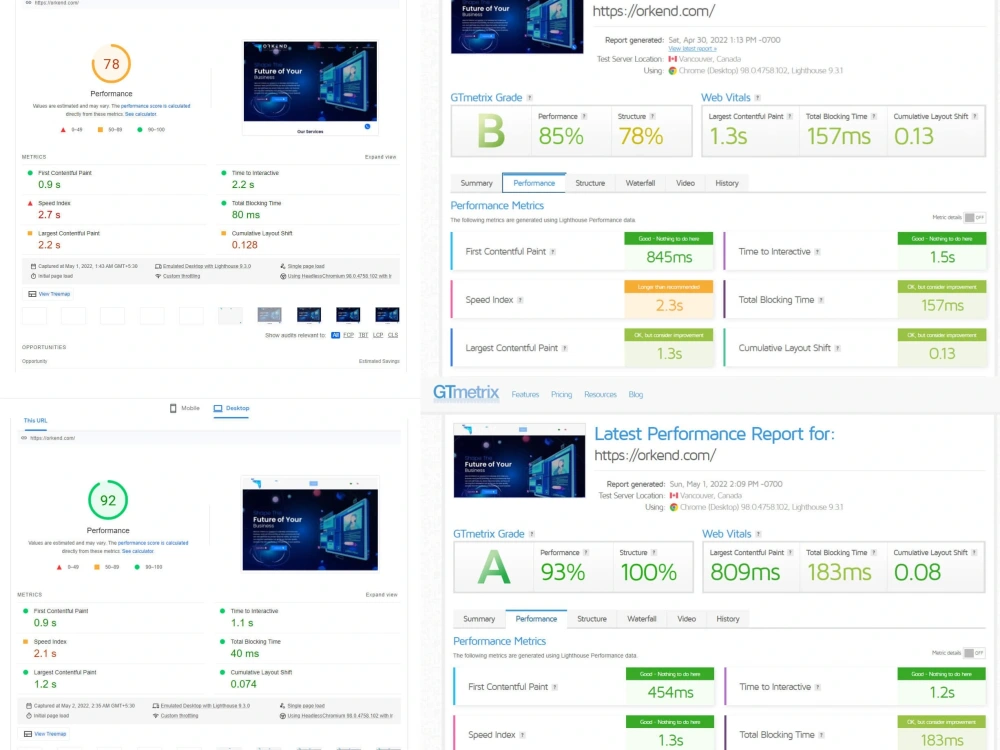Click help icon beside Cumulative Layout Shift 0.13 metric row
The height and width of the screenshot is (750, 1000).
(838, 348)
